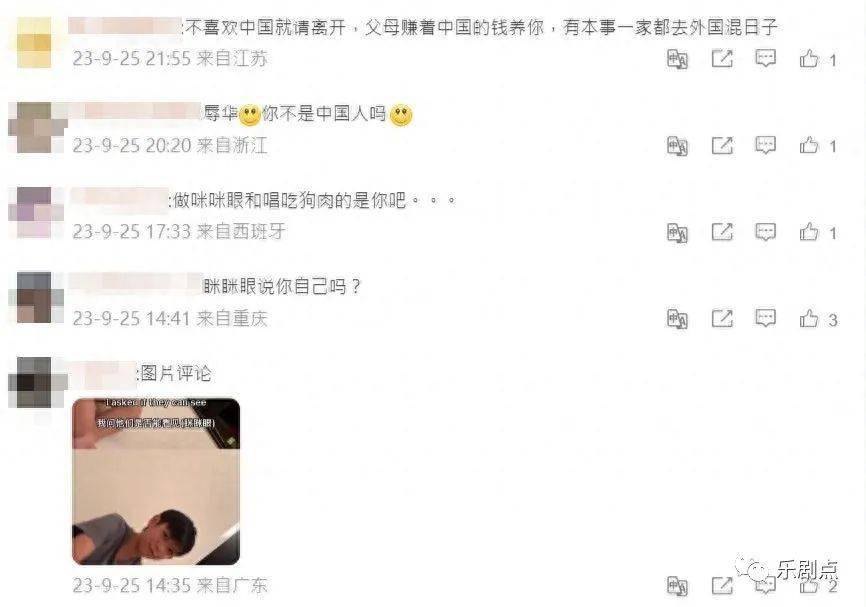Screen dimensions: 866x607
Task: Open the avatar of the 浙江 commenter
Action: pyautogui.click(x=36, y=128)
